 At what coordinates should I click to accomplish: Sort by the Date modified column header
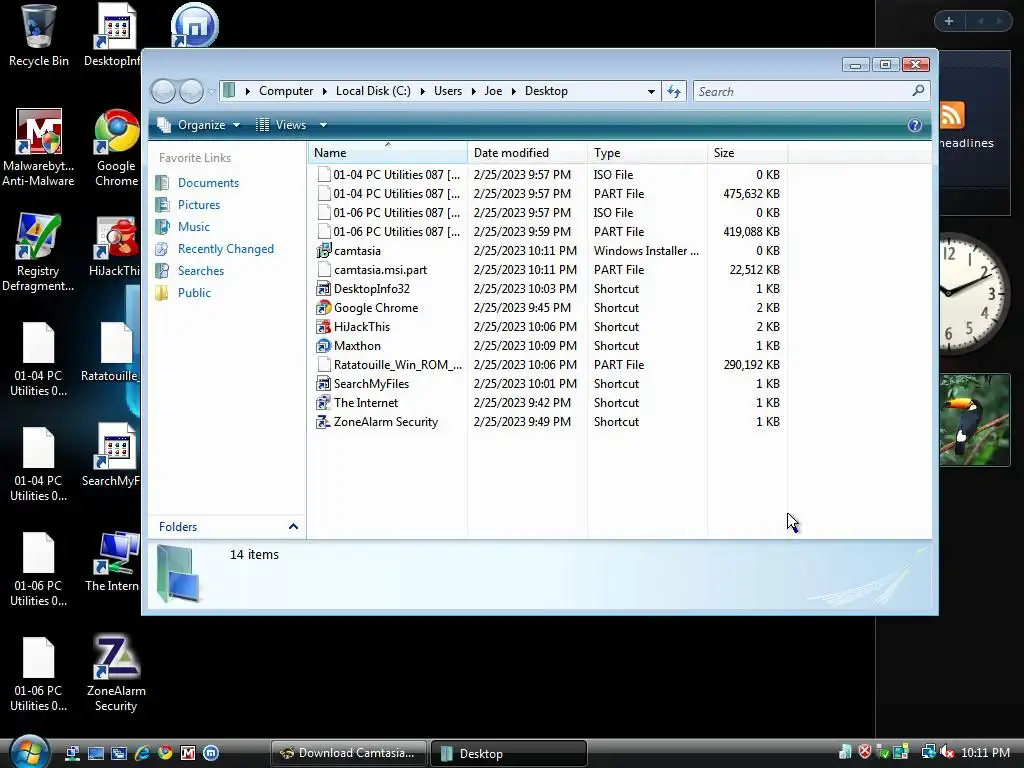tap(527, 153)
